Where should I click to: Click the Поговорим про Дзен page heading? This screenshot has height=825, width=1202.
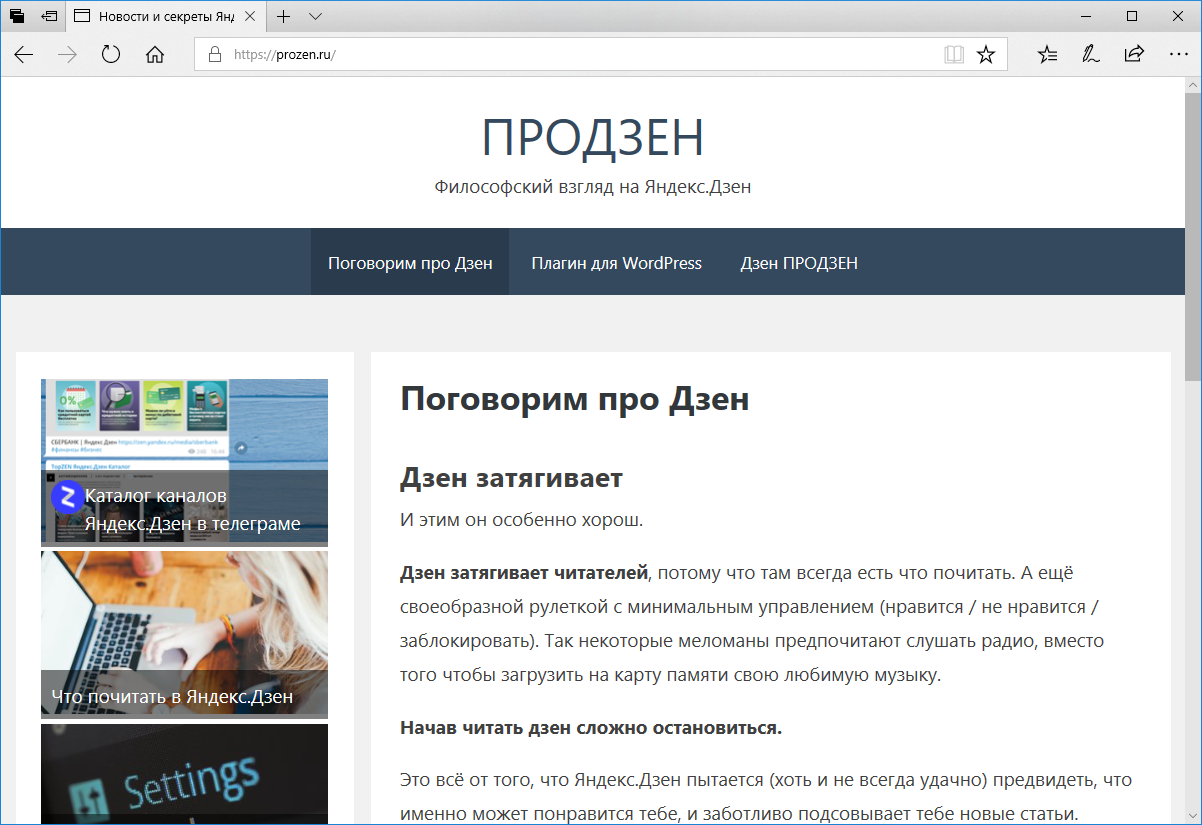click(x=575, y=399)
